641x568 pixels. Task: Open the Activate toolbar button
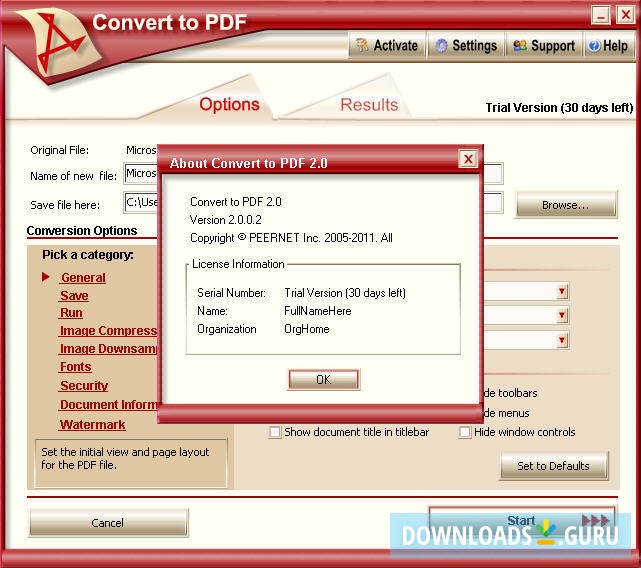point(387,45)
